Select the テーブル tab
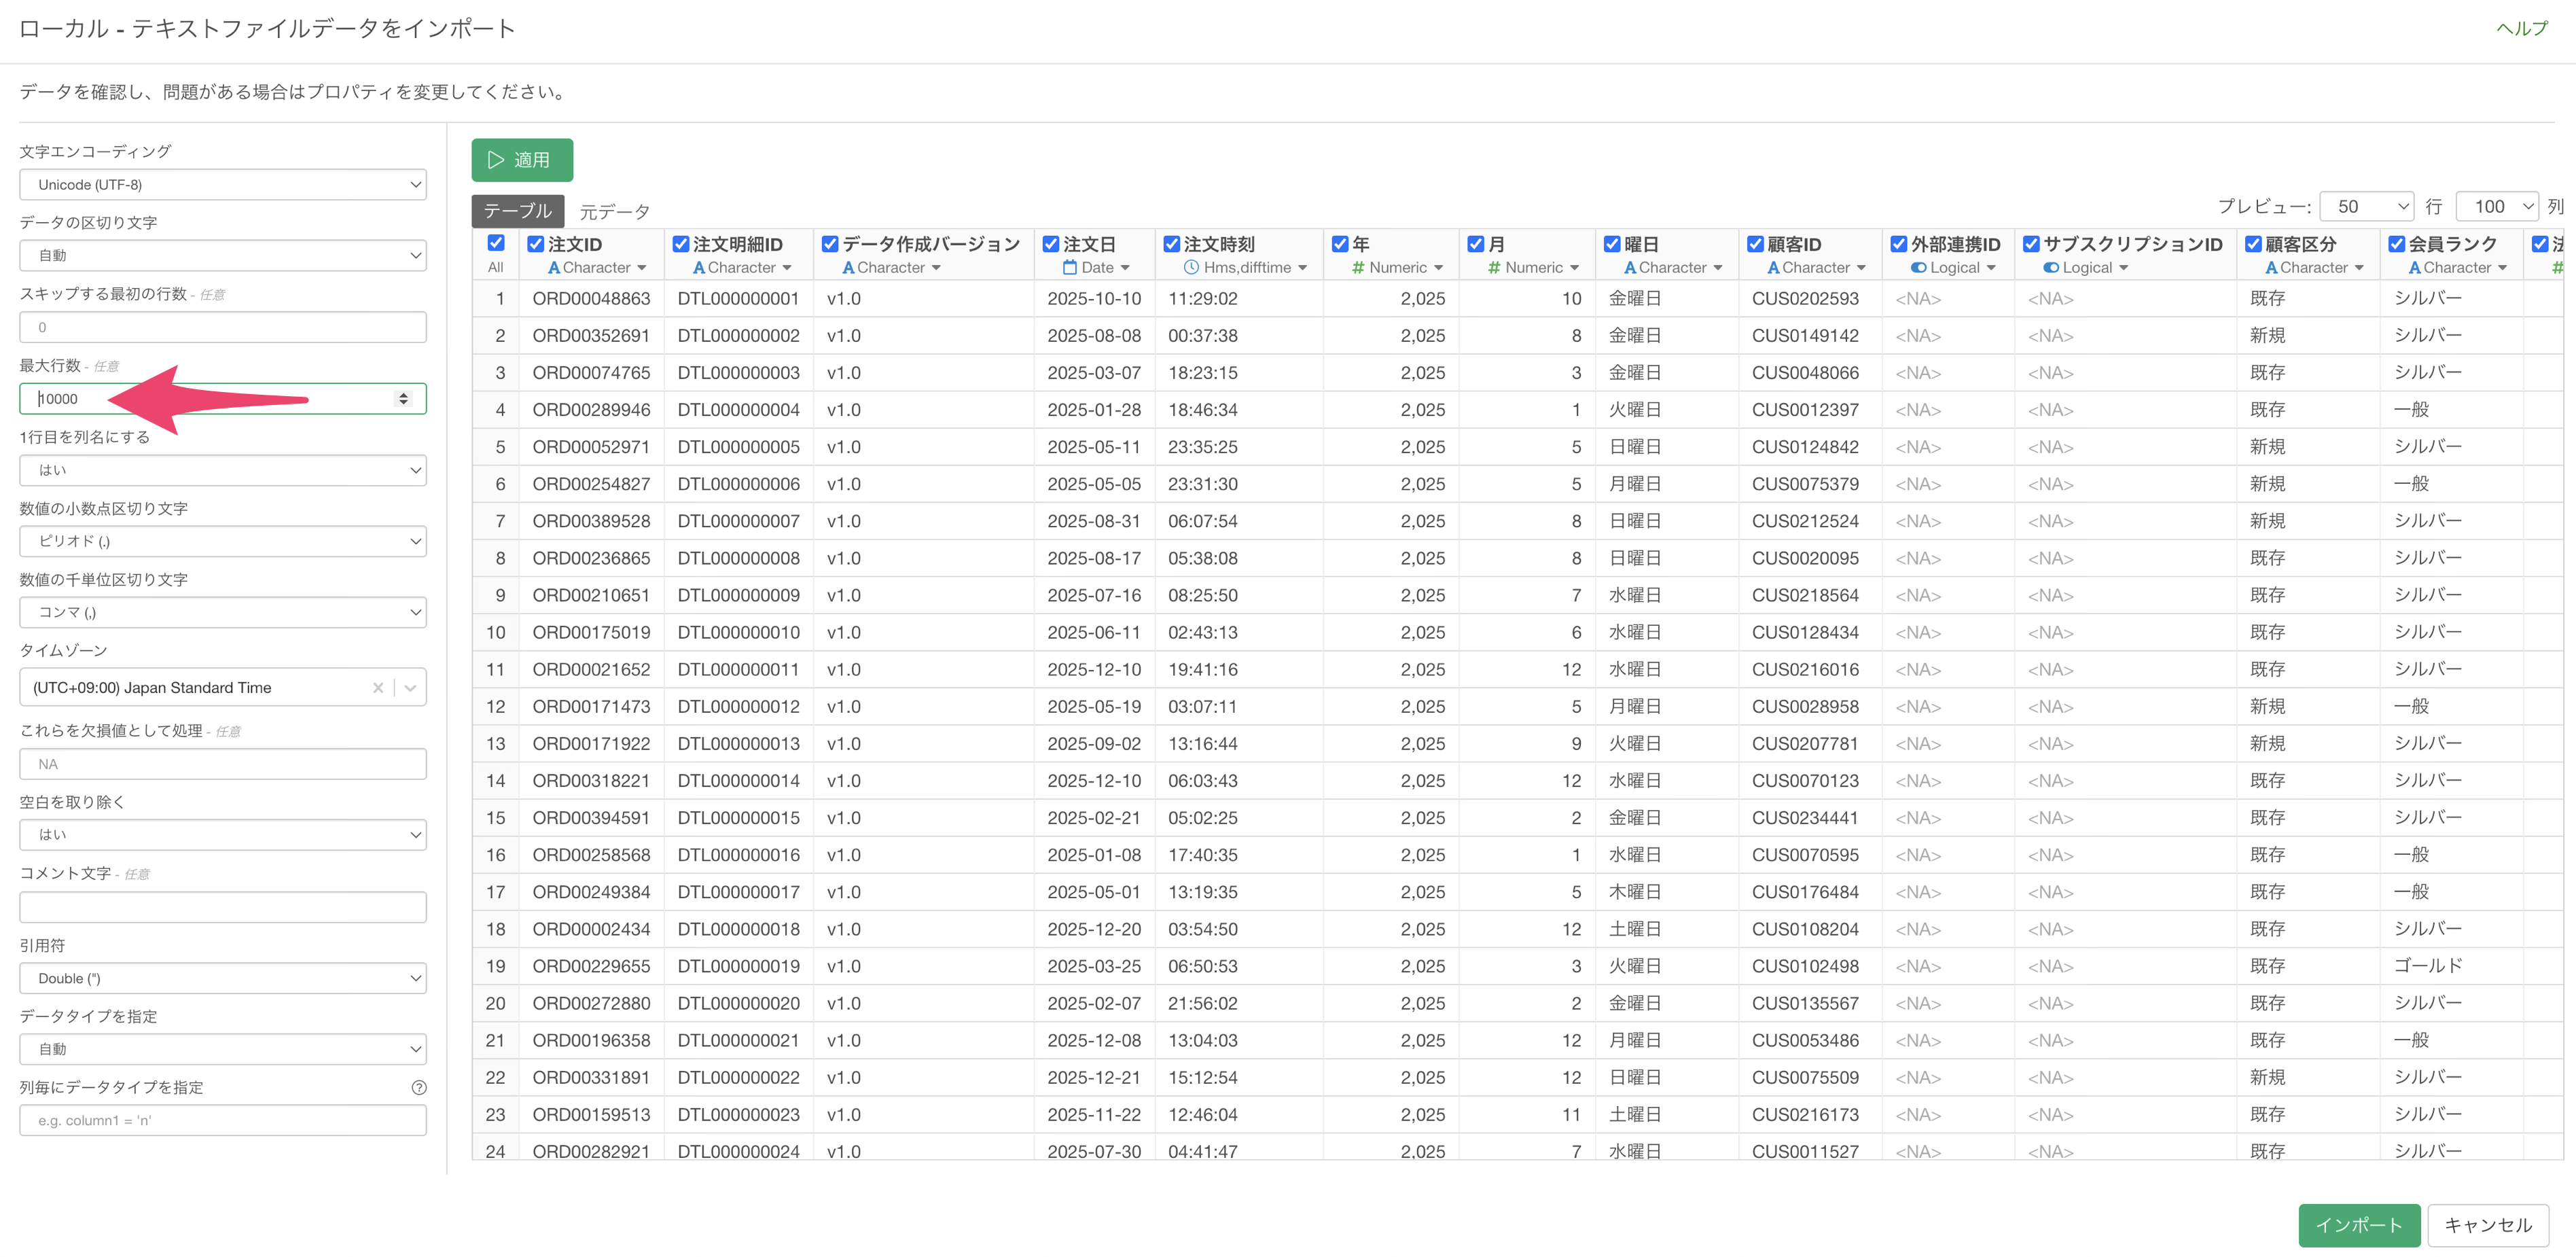Screen dimensions: 2576x1257 click(x=518, y=211)
